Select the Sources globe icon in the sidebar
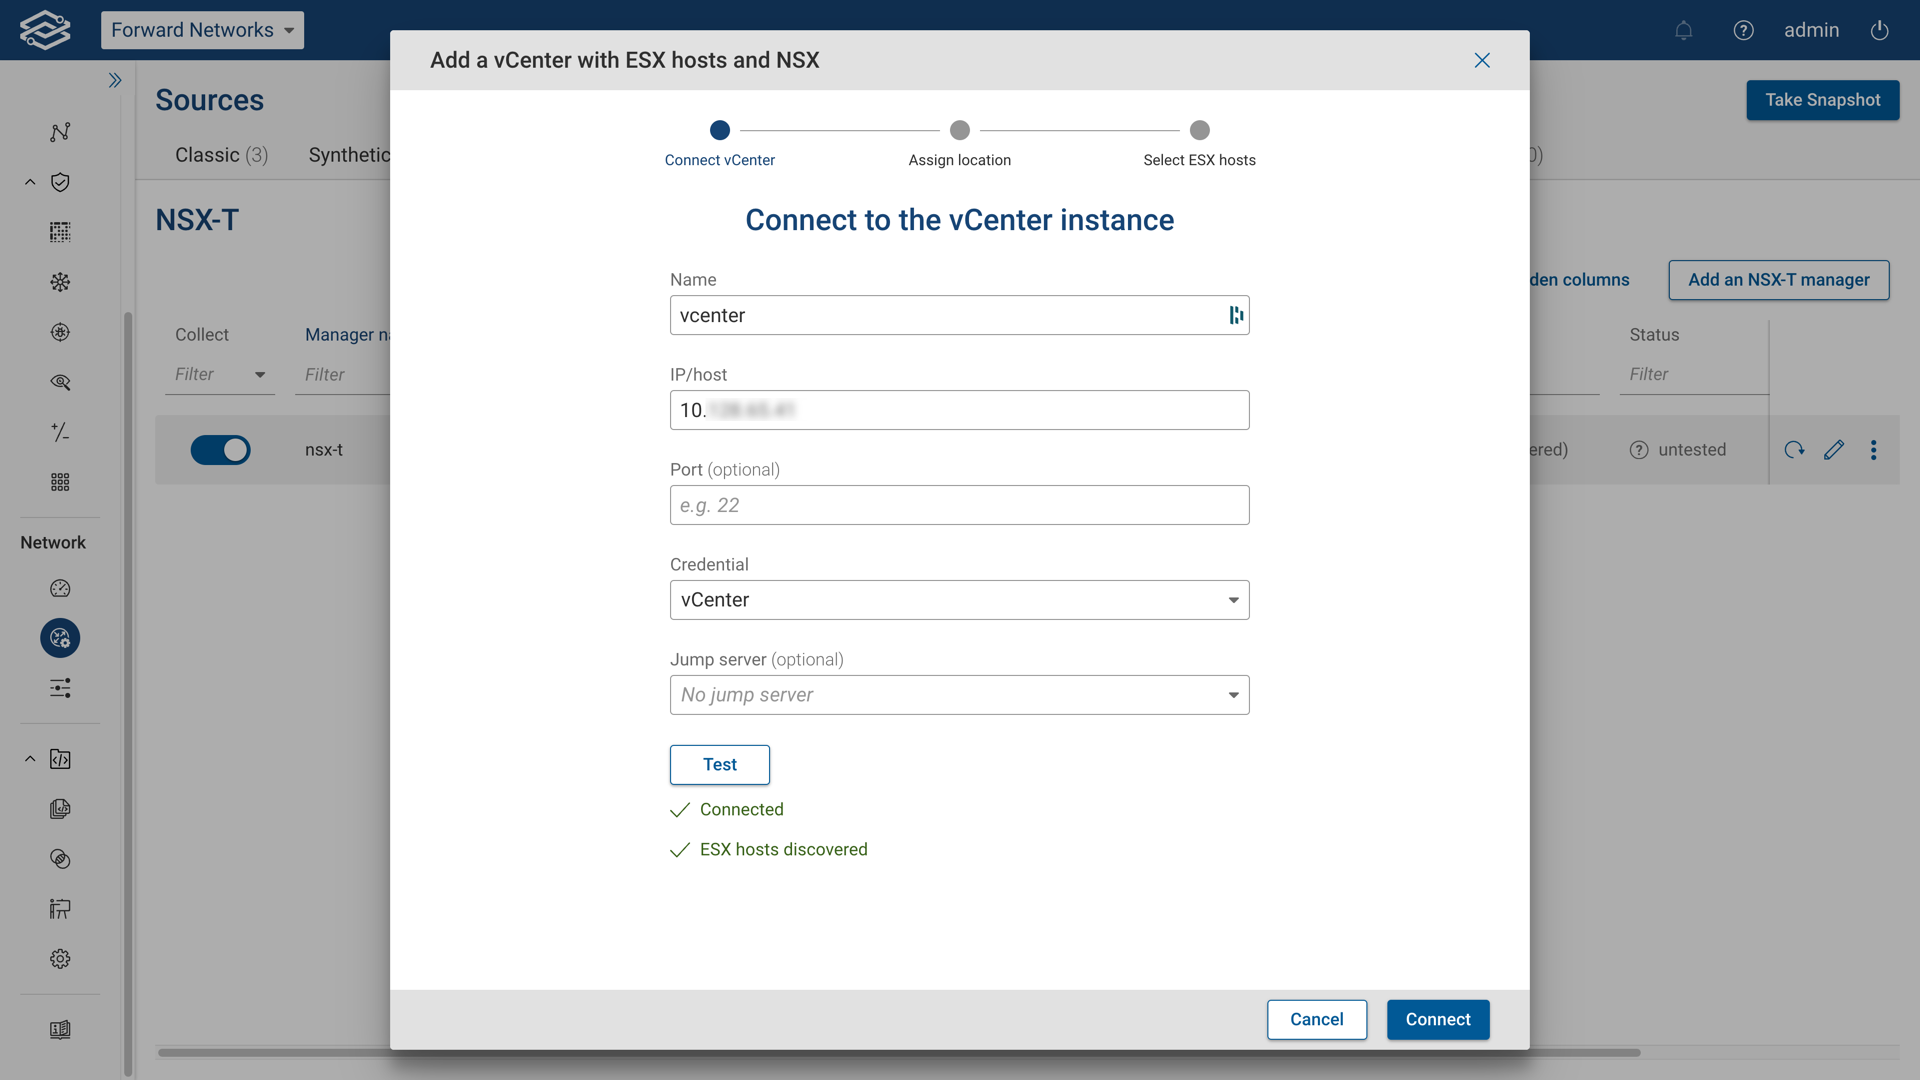 [60, 638]
